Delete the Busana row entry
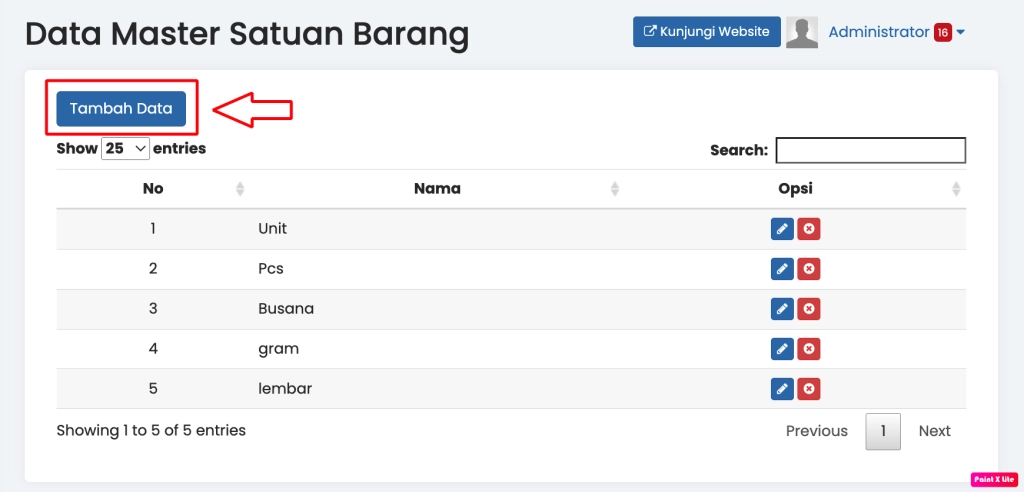Viewport: 1024px width, 492px height. pyautogui.click(x=809, y=309)
